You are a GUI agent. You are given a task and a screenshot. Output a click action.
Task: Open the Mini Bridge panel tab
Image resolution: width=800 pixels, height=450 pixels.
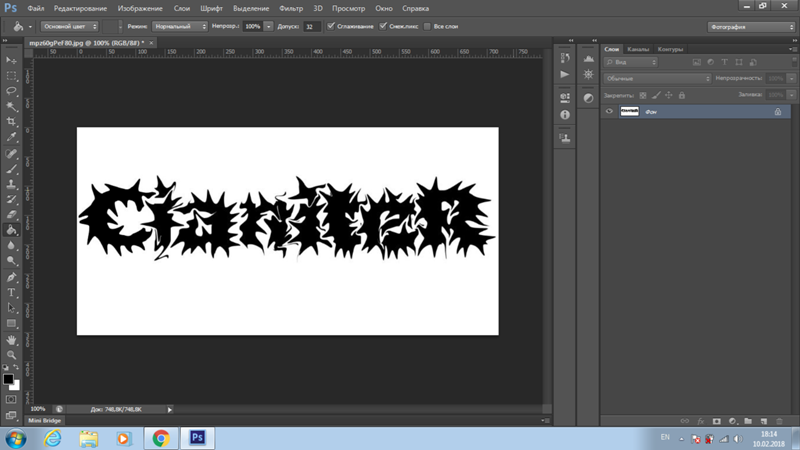coord(44,420)
